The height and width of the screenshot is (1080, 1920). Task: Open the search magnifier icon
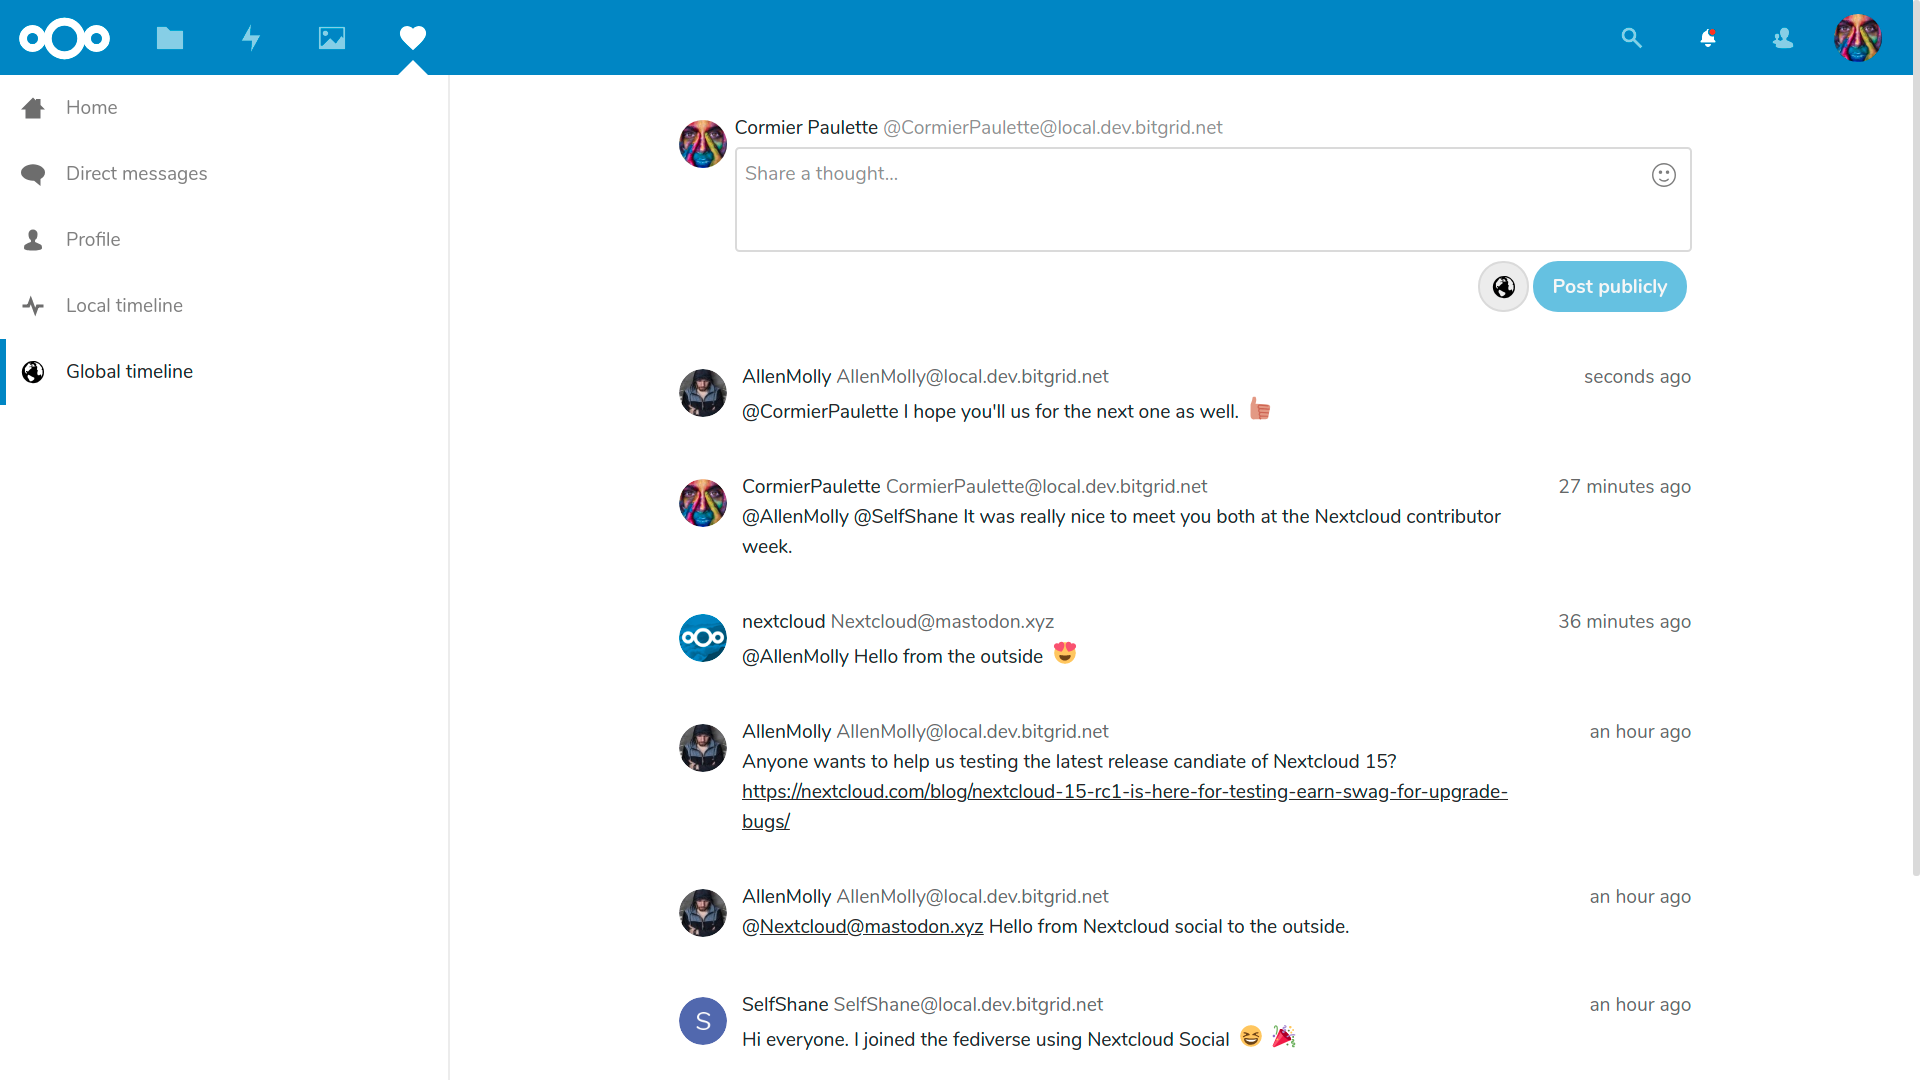point(1631,38)
